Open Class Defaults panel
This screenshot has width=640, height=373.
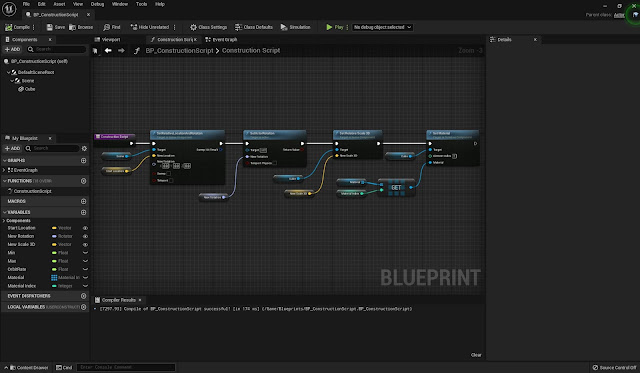click(253, 27)
